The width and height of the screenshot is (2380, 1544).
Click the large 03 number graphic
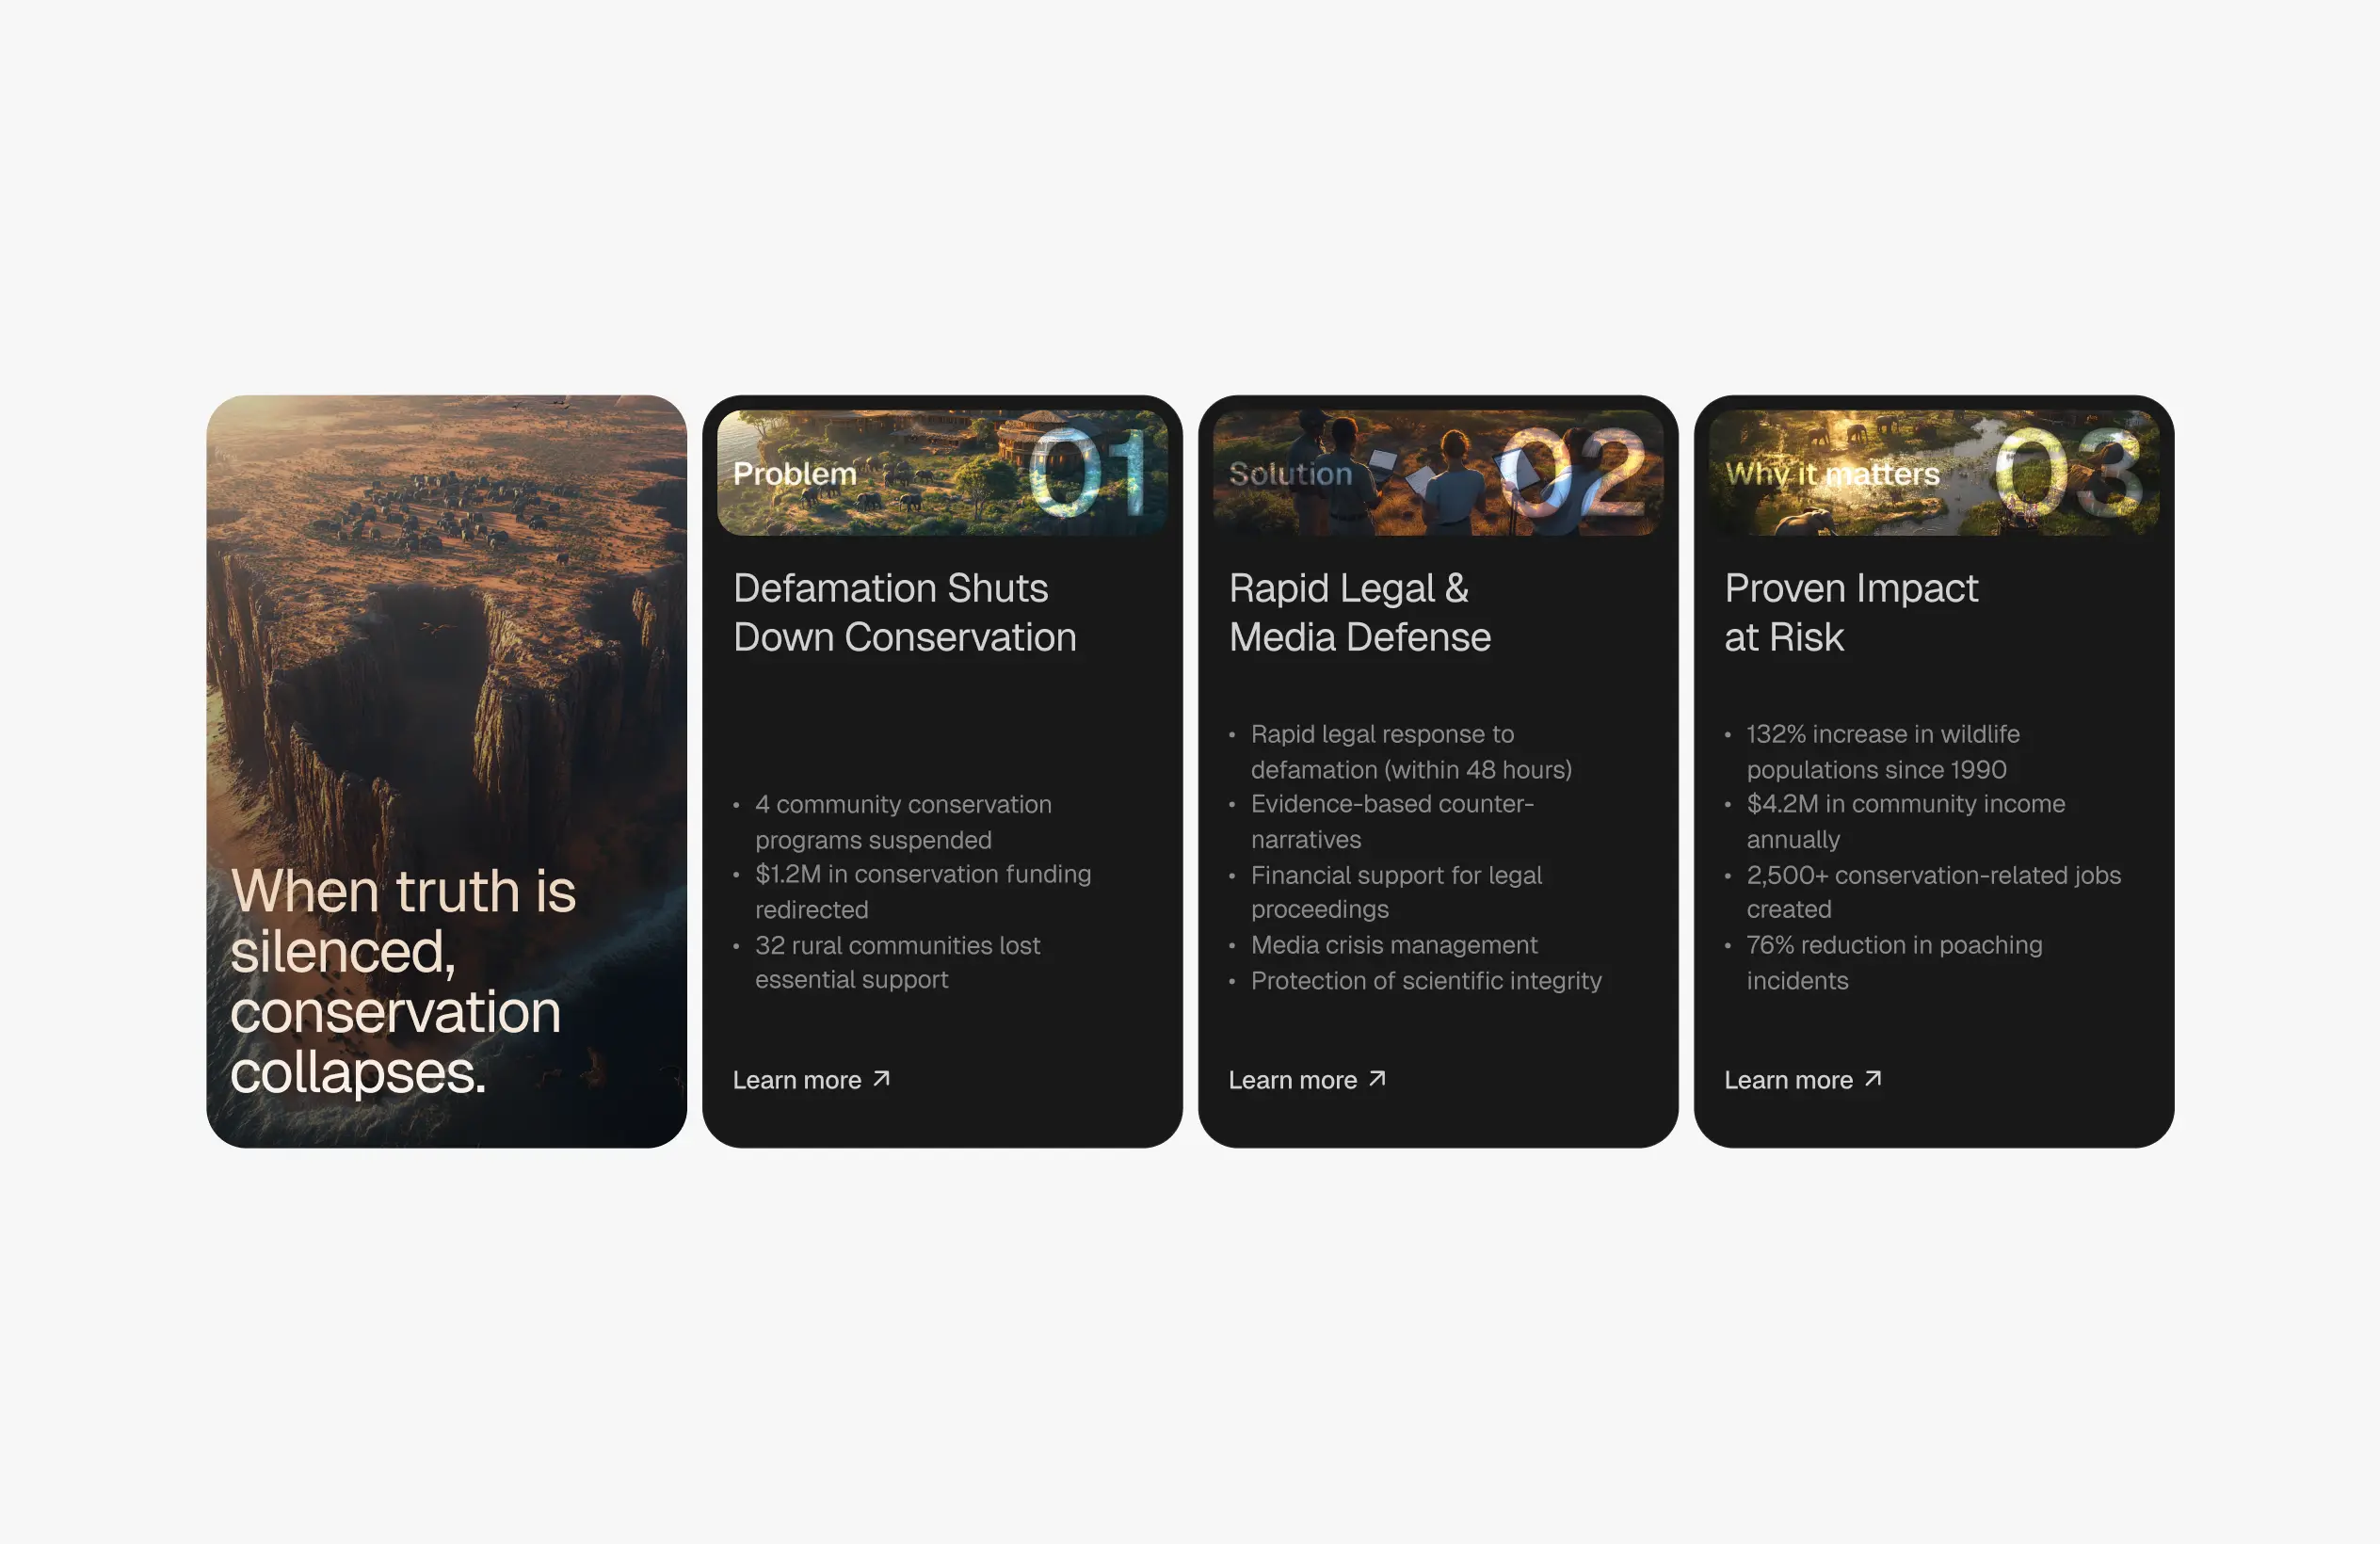pos(2068,474)
